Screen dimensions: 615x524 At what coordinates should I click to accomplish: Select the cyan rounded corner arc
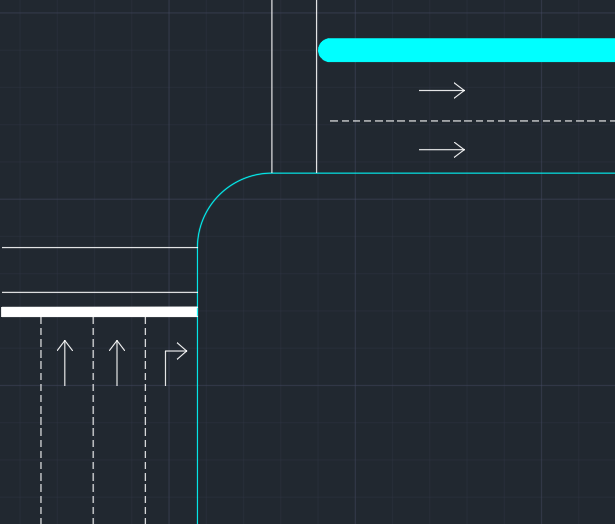[219, 195]
